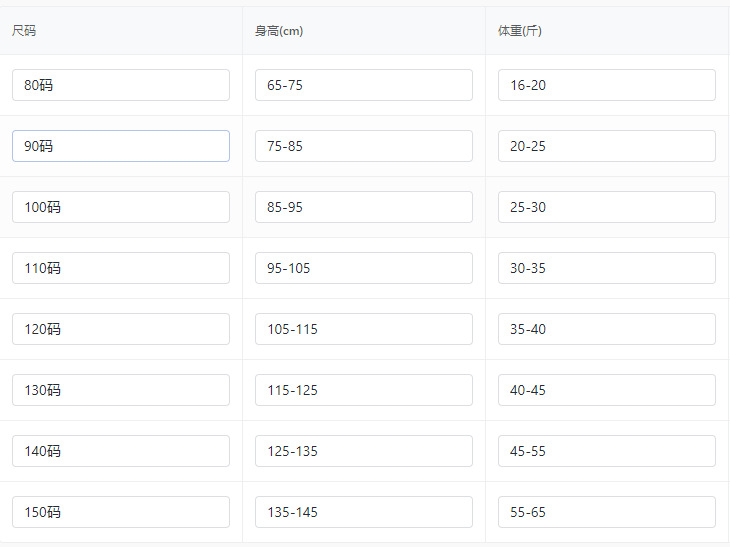Click the 120码 size field
730x547 pixels.
pos(121,329)
